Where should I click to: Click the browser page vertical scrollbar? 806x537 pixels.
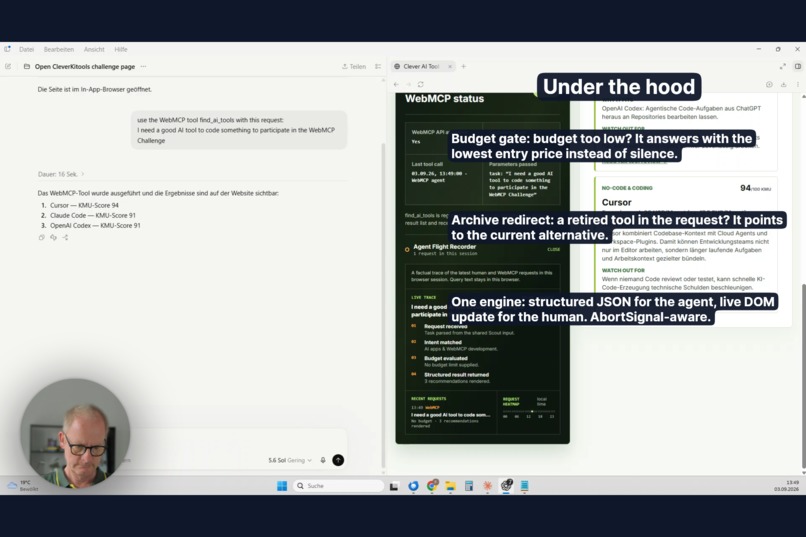point(803,378)
